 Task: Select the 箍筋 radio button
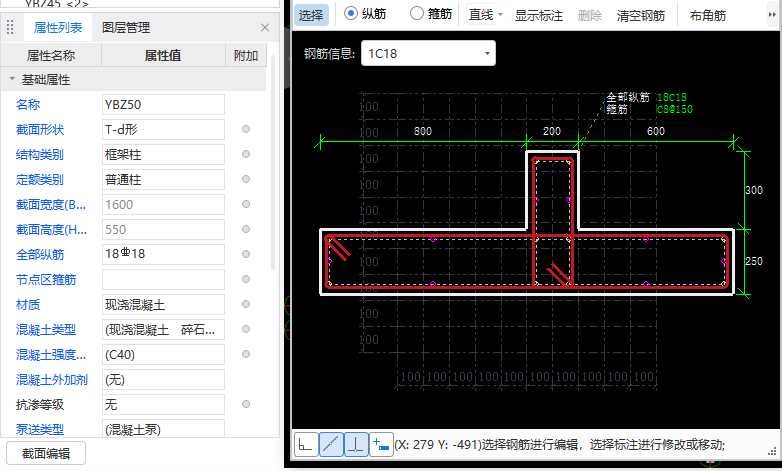[x=417, y=13]
